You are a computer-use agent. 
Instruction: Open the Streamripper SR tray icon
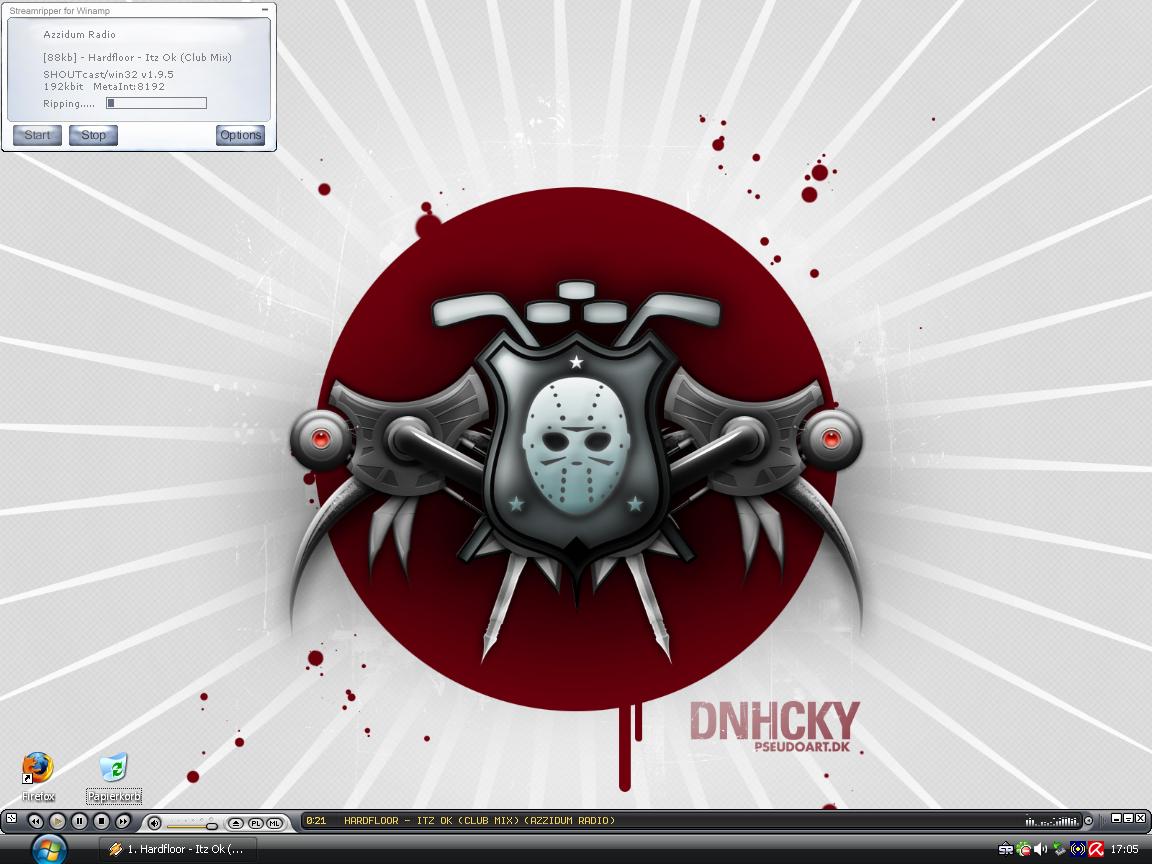(1007, 849)
